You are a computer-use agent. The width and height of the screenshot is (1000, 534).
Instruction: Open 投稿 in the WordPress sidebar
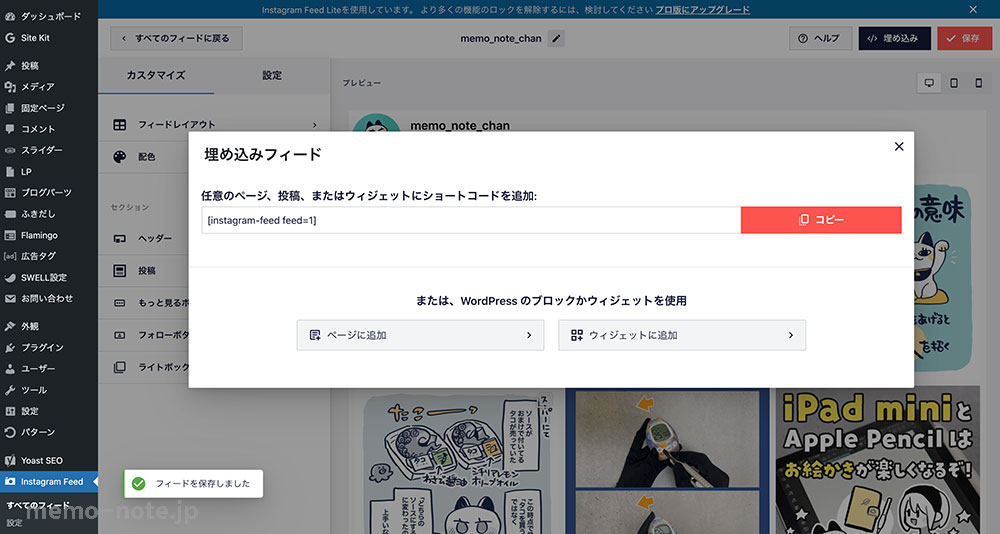(49, 66)
